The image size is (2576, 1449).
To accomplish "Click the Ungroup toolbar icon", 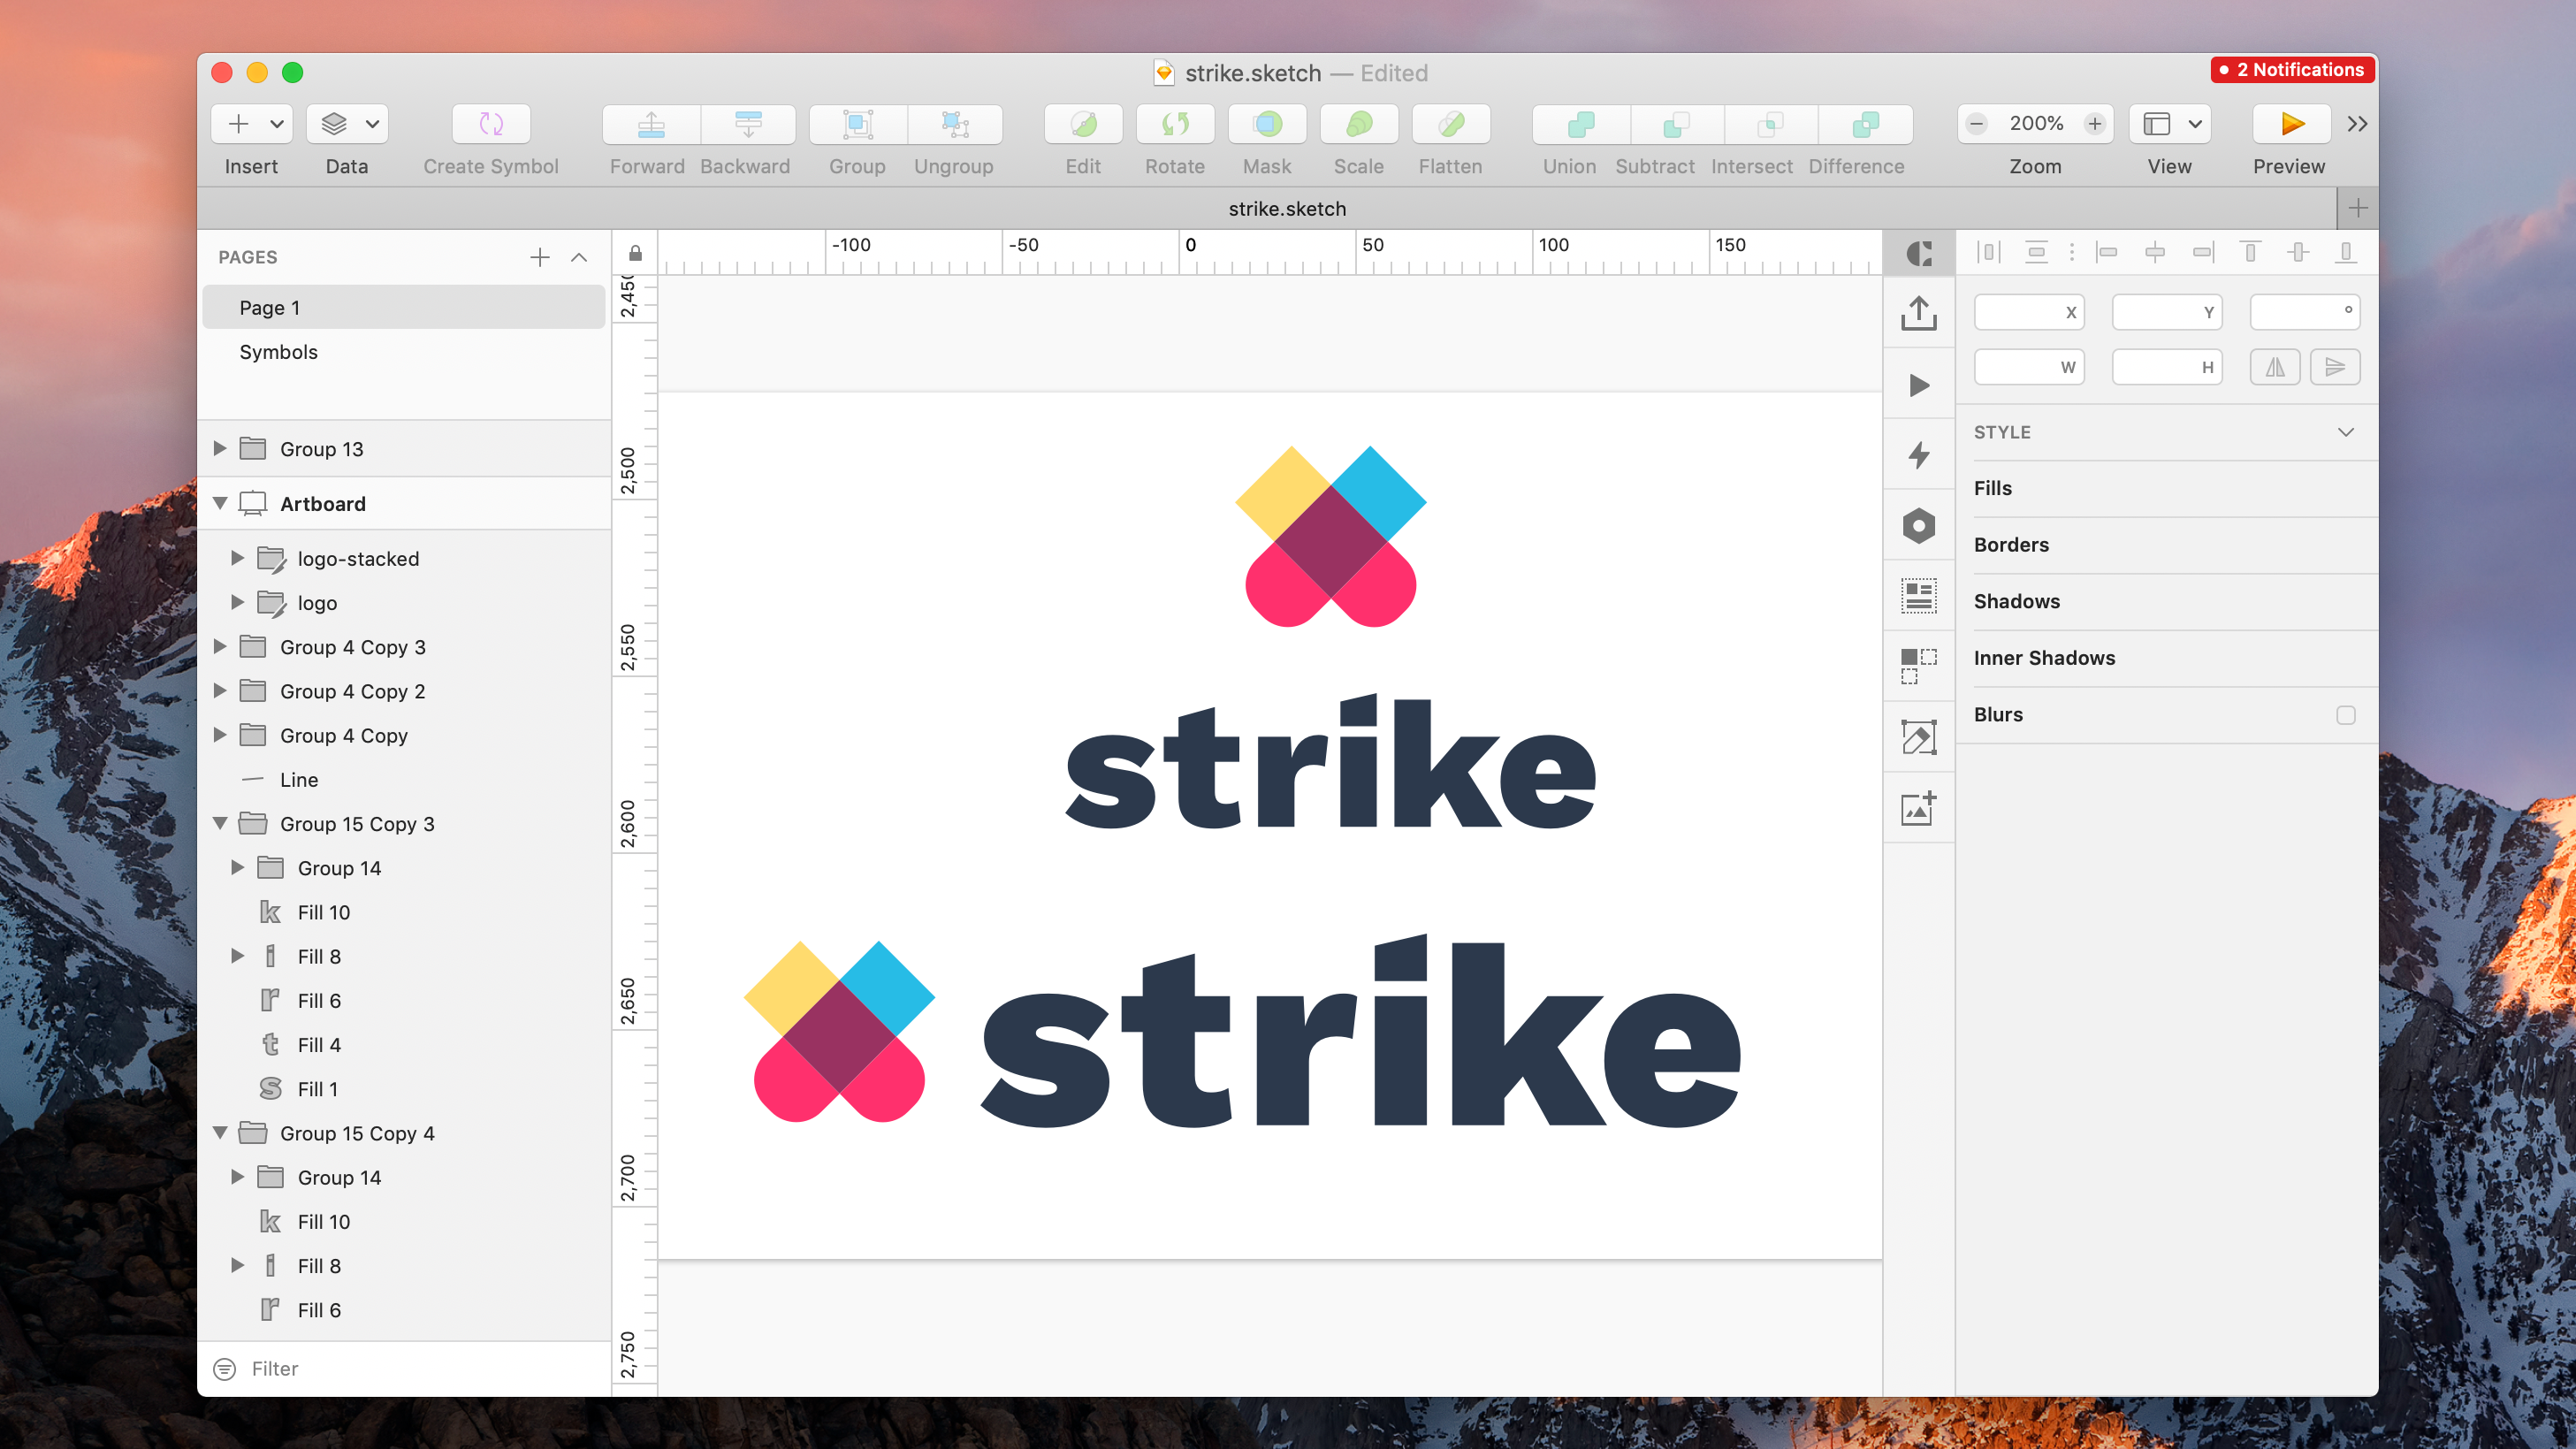I will click(955, 124).
